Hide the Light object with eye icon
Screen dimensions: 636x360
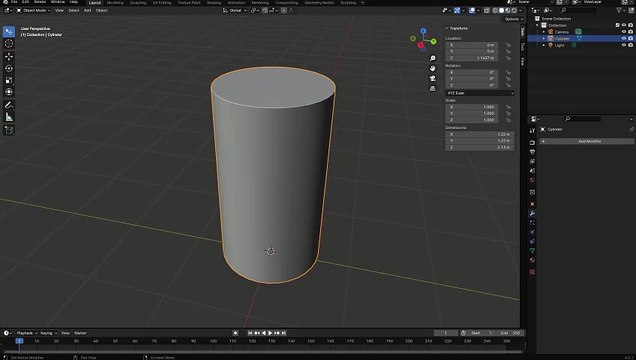pyautogui.click(x=624, y=45)
